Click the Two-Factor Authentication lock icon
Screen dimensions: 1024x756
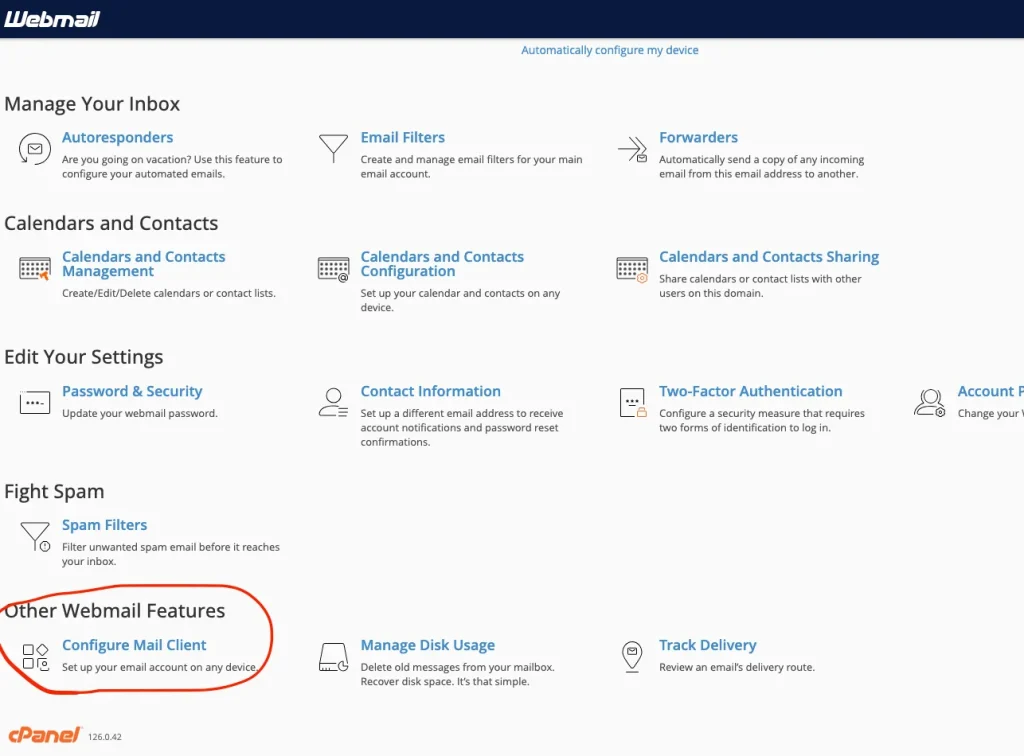[632, 402]
